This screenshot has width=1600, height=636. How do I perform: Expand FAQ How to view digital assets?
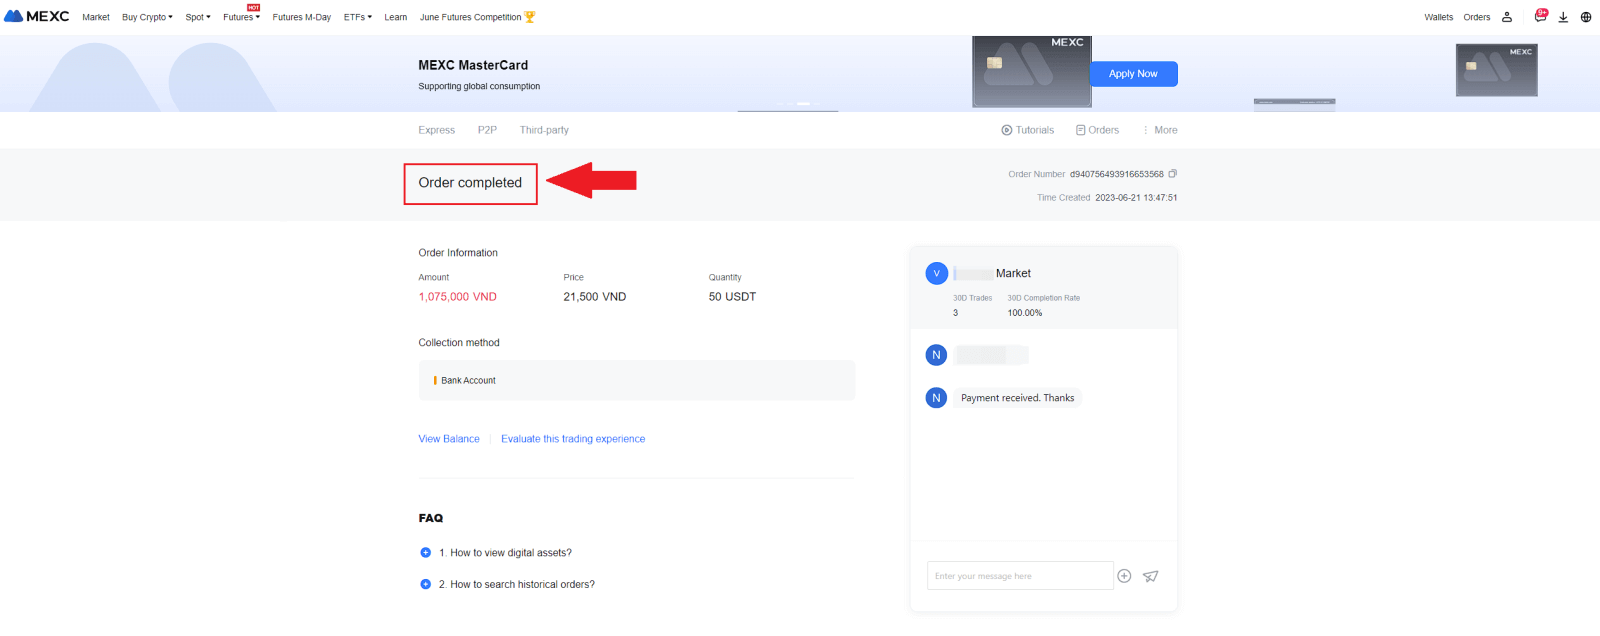tap(426, 553)
